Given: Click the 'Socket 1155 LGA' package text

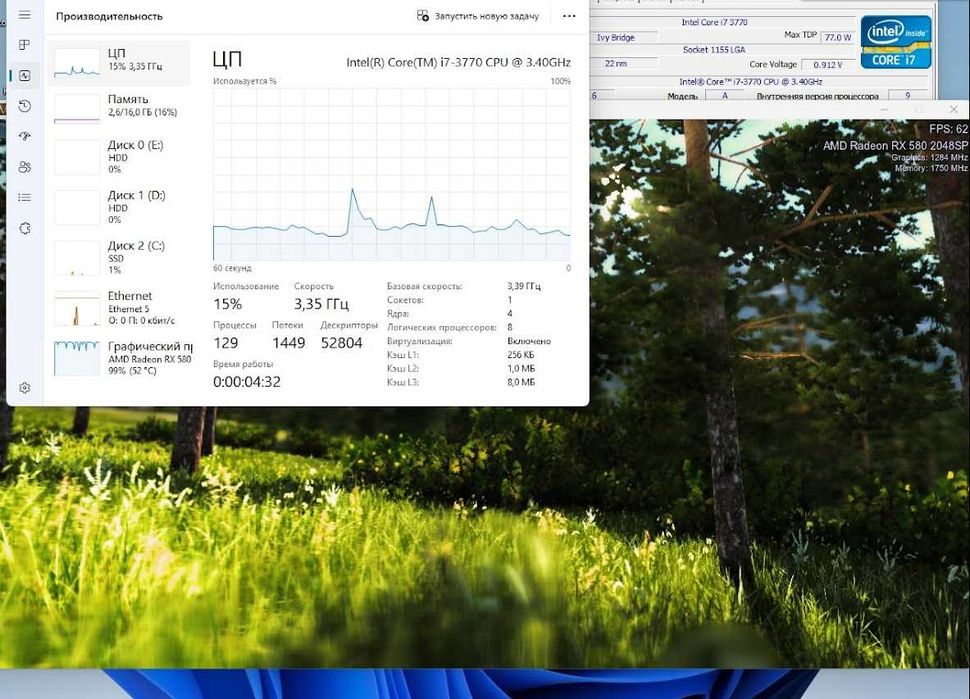Looking at the screenshot, I should tap(714, 49).
